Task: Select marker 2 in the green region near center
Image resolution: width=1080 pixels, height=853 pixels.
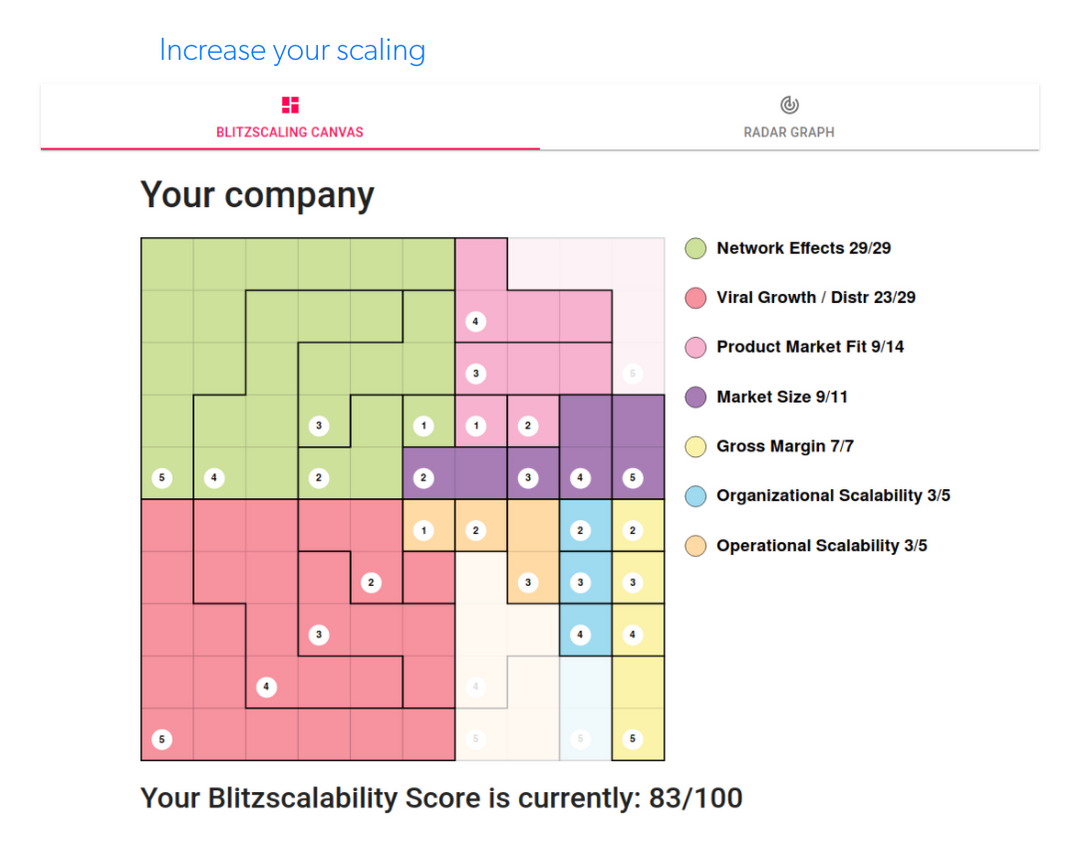Action: (318, 478)
